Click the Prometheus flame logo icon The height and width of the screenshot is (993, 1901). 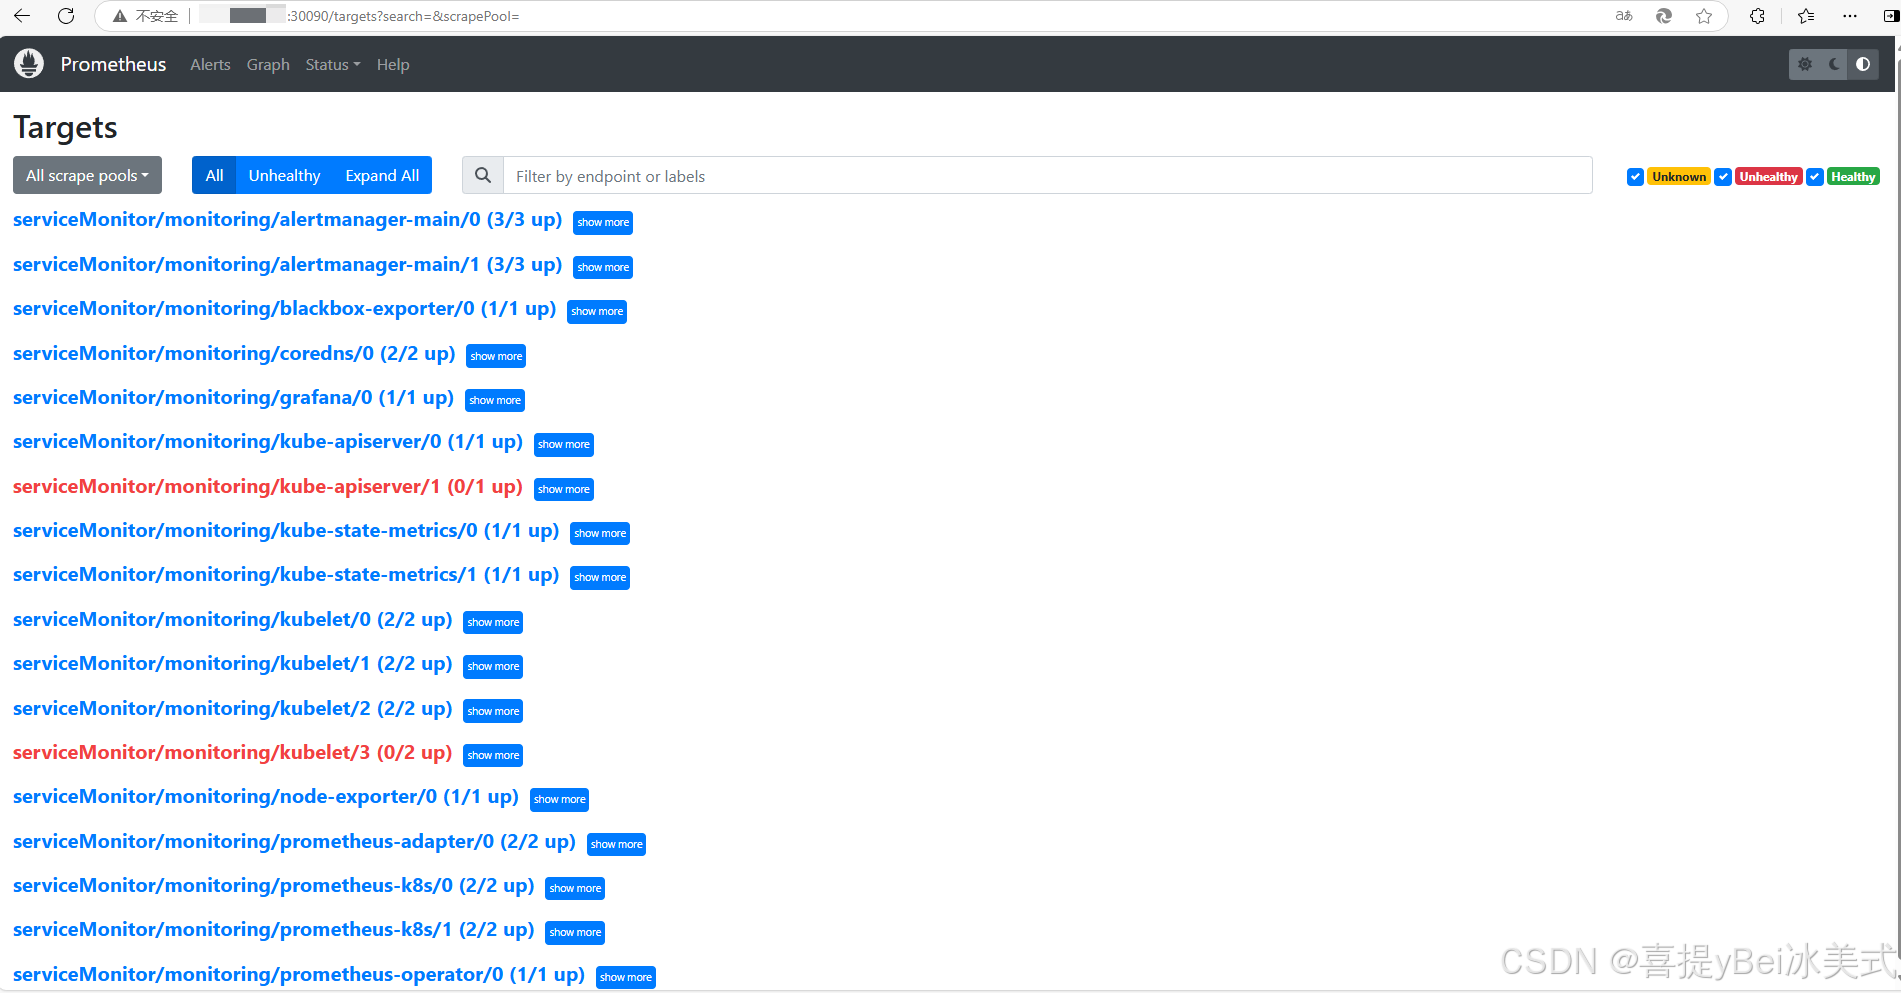pos(29,63)
